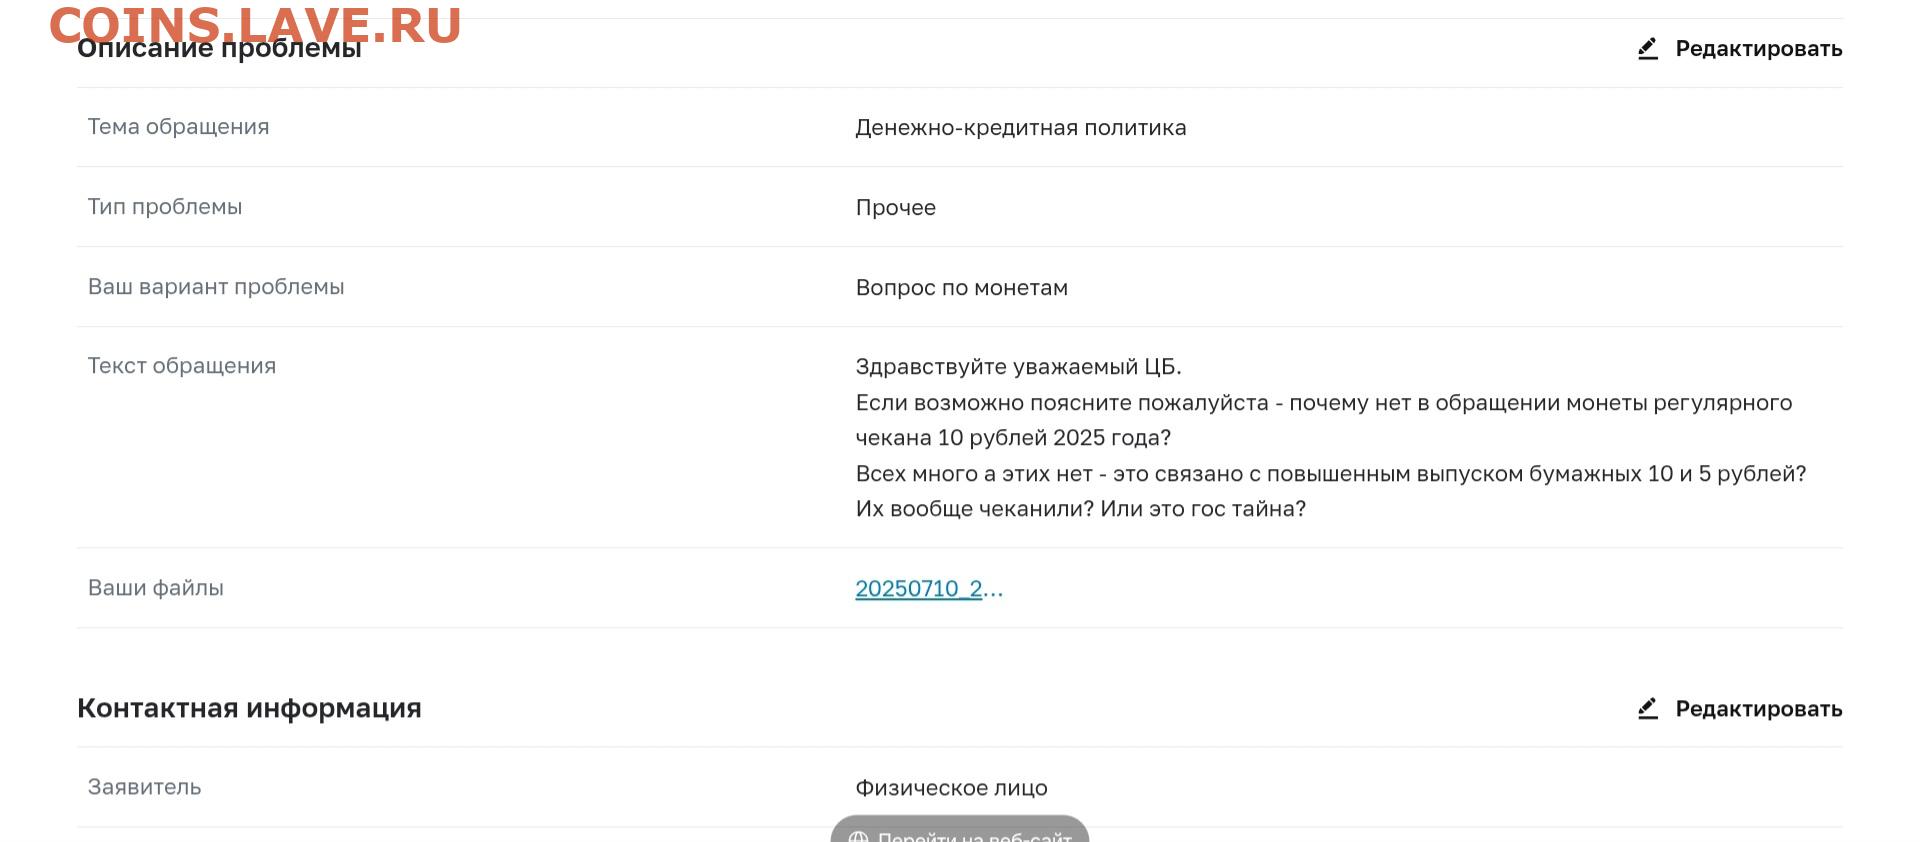The image size is (1920, 842).
Task: Select the Физическое лицо applicant value
Action: 951,788
